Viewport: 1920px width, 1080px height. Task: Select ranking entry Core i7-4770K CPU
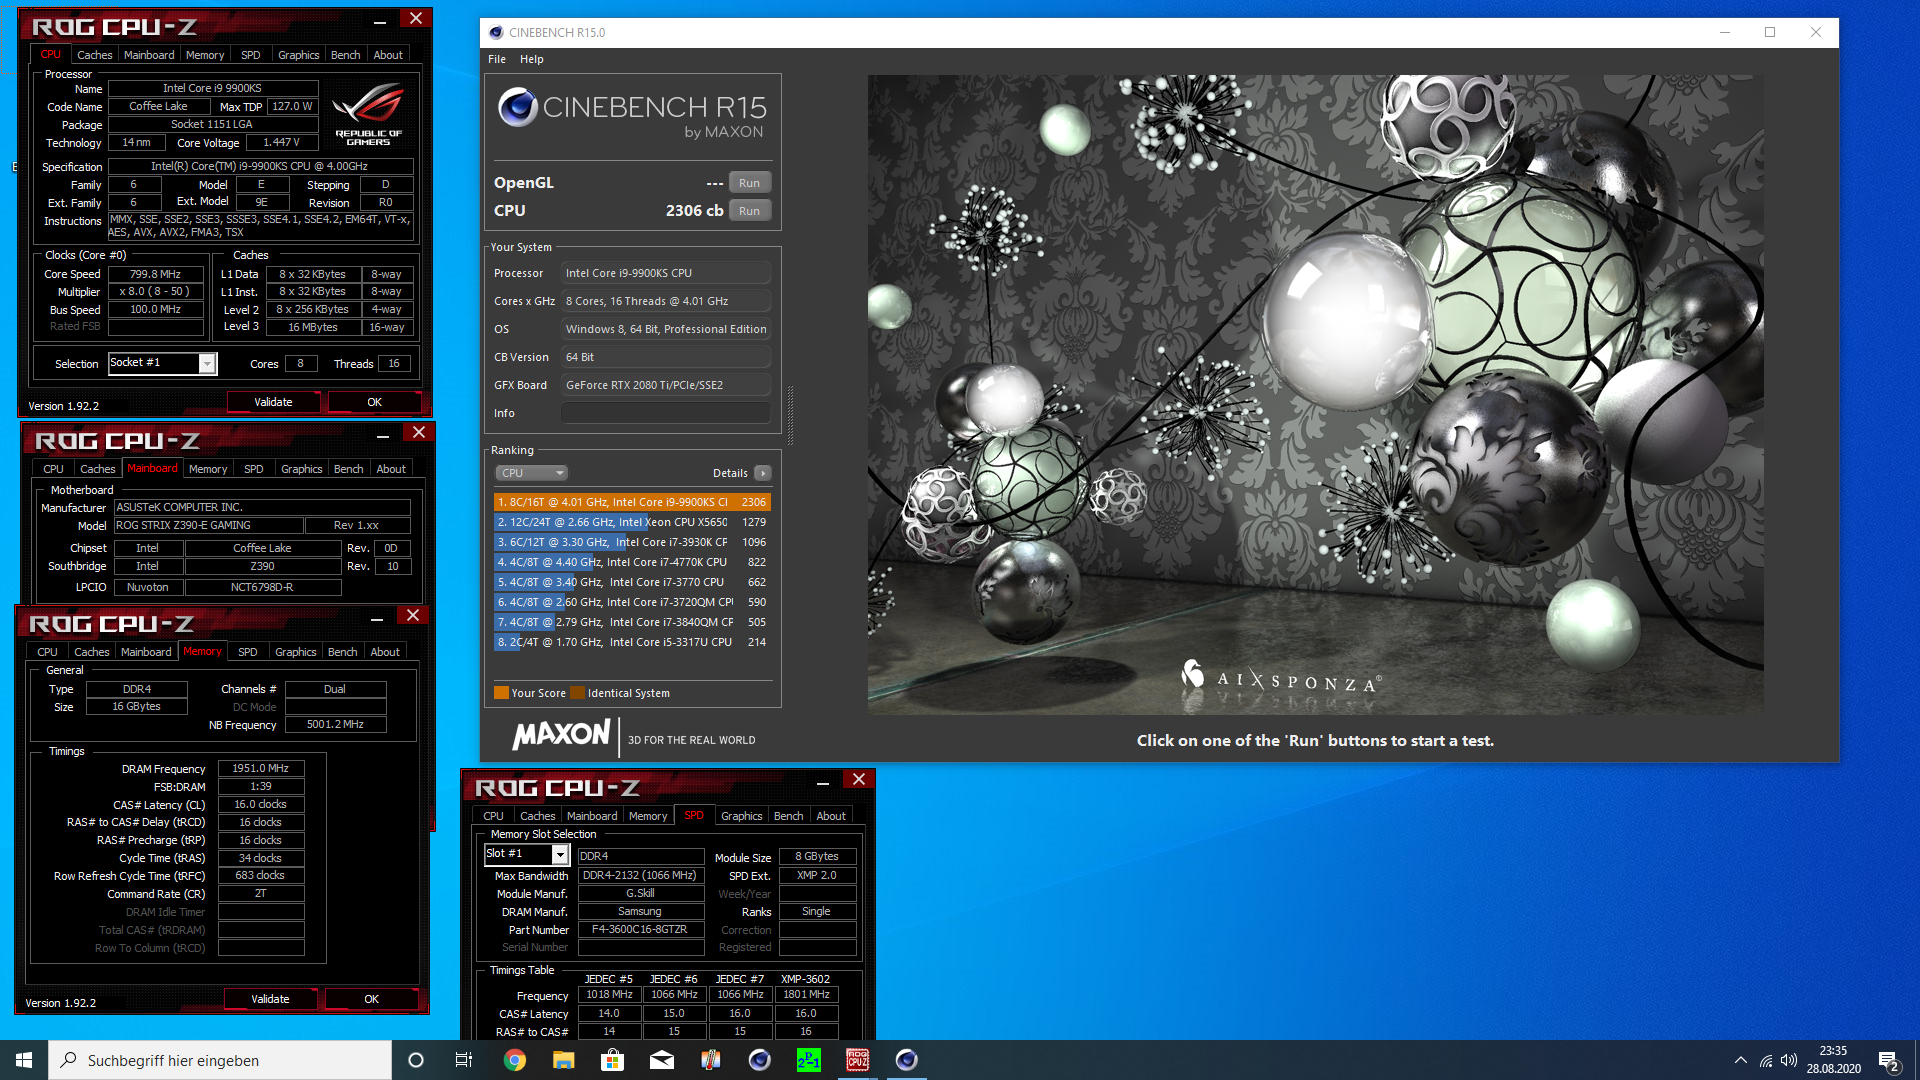(x=632, y=562)
